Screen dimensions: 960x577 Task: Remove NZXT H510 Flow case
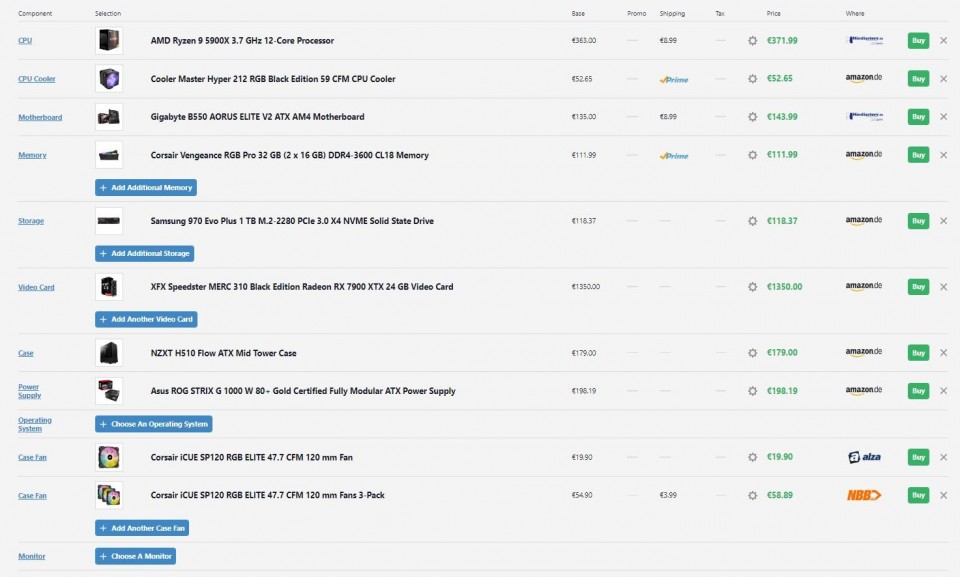point(943,353)
